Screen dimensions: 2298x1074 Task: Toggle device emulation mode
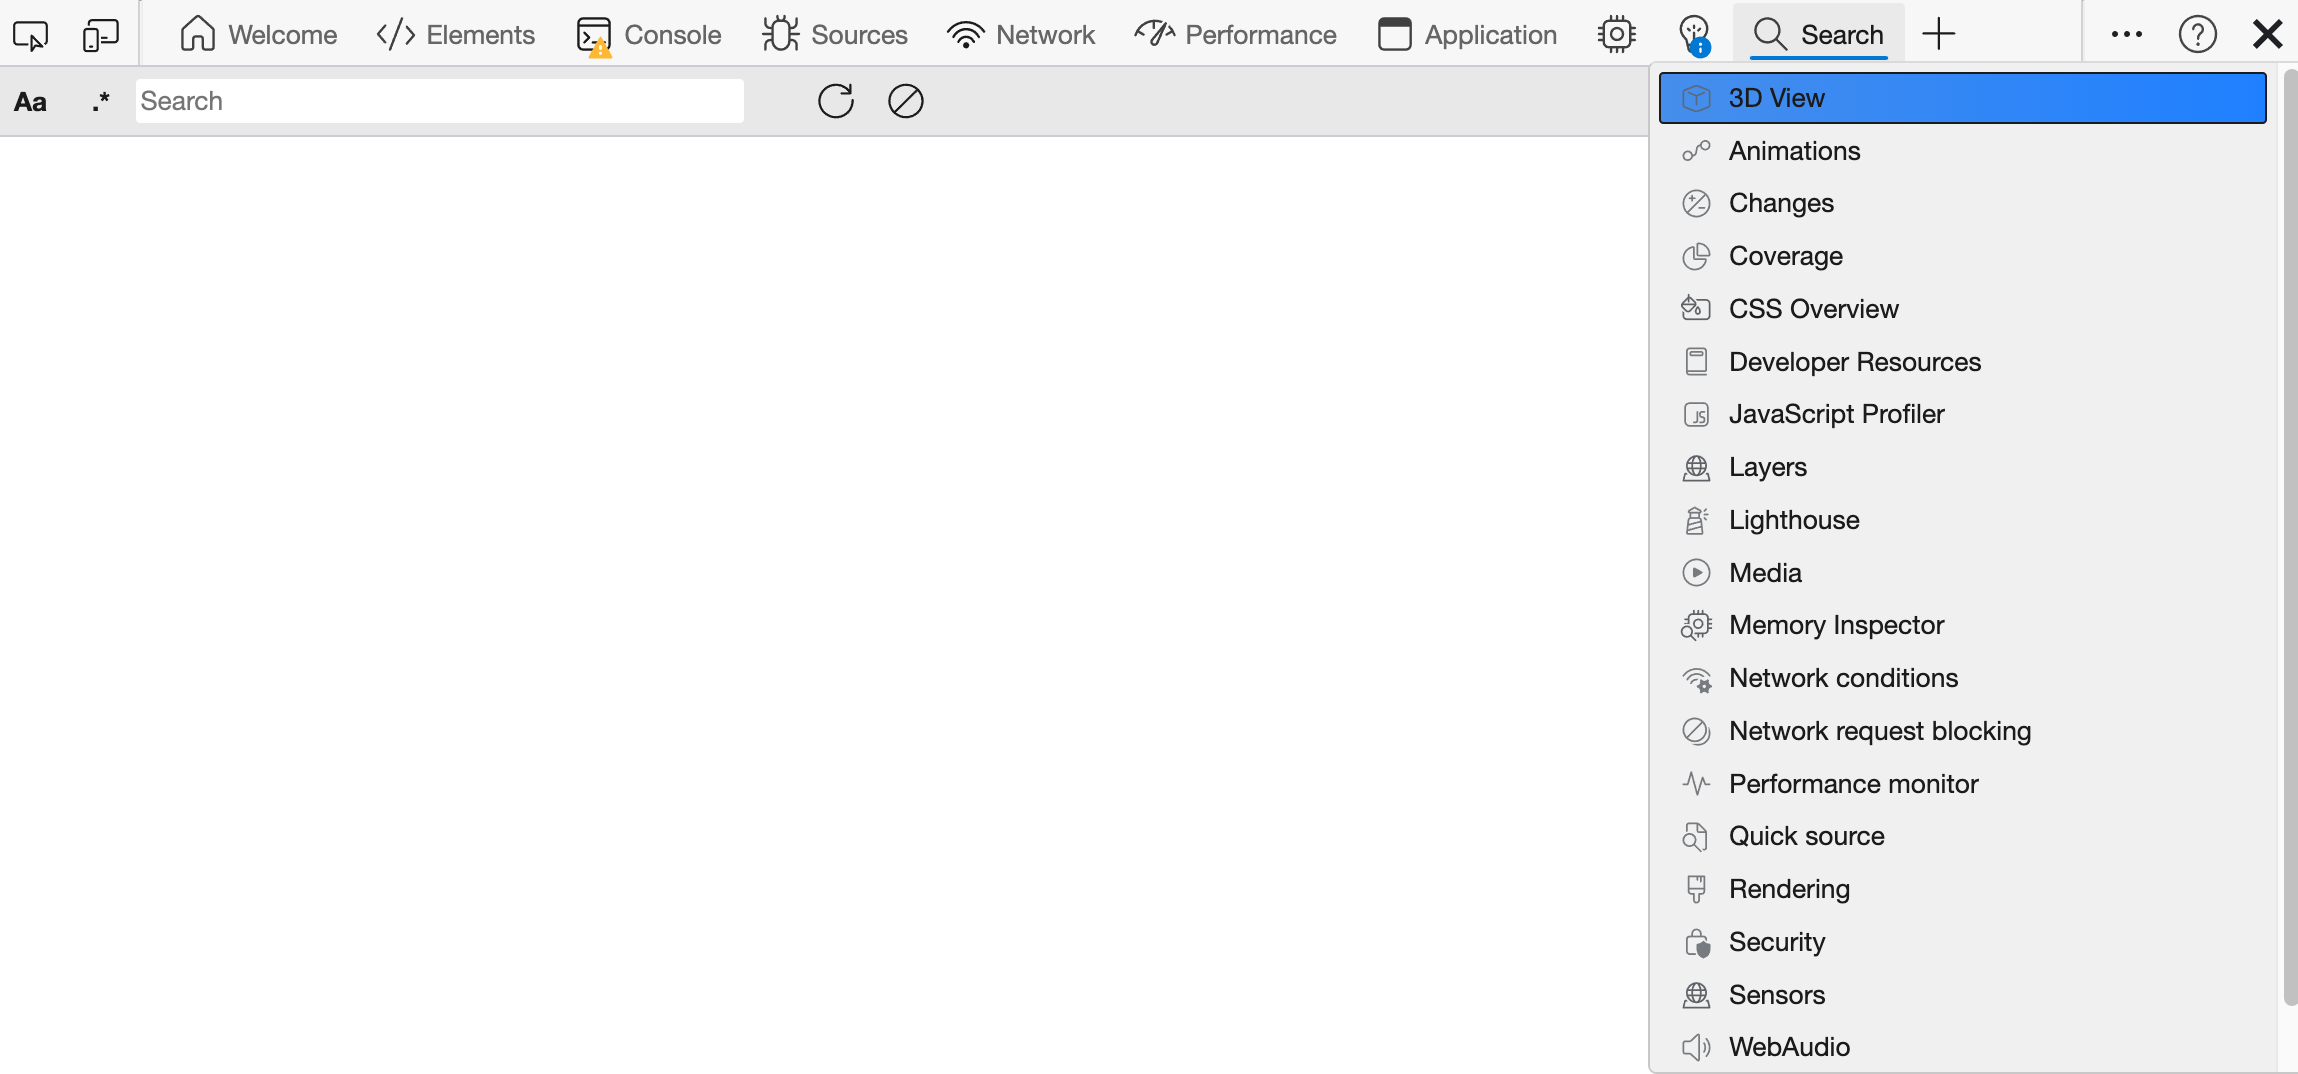(101, 33)
